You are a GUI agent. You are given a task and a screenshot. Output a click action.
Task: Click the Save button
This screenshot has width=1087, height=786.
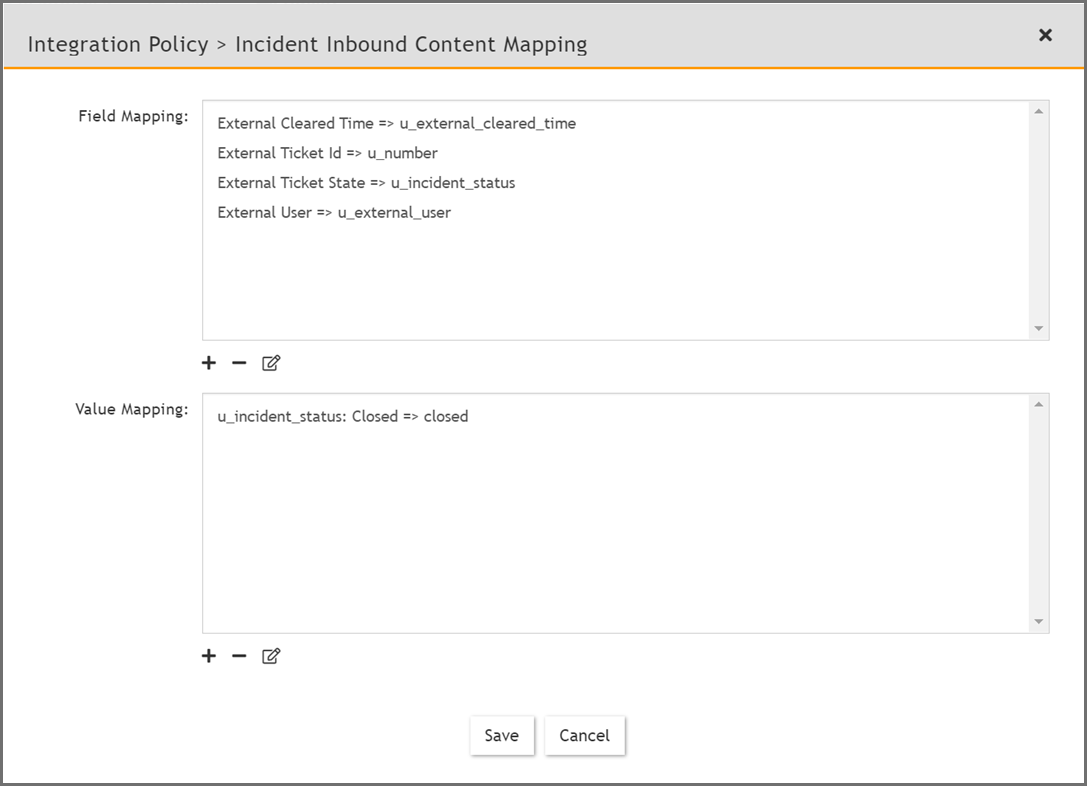pos(502,735)
